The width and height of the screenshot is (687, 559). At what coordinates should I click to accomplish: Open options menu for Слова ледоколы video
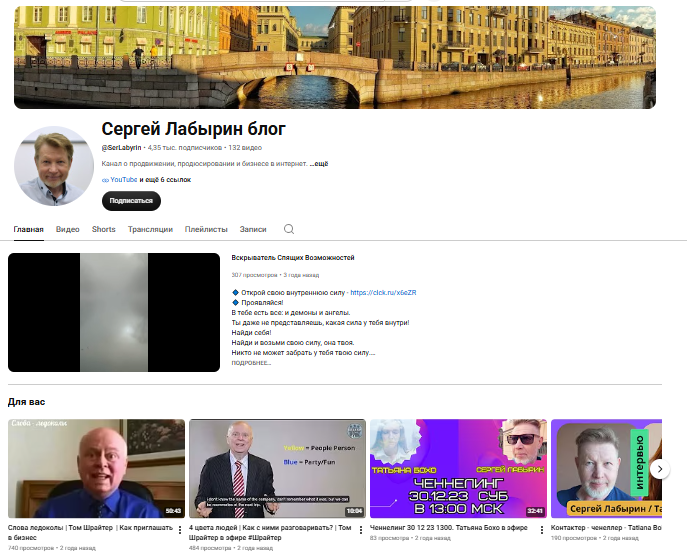180,530
